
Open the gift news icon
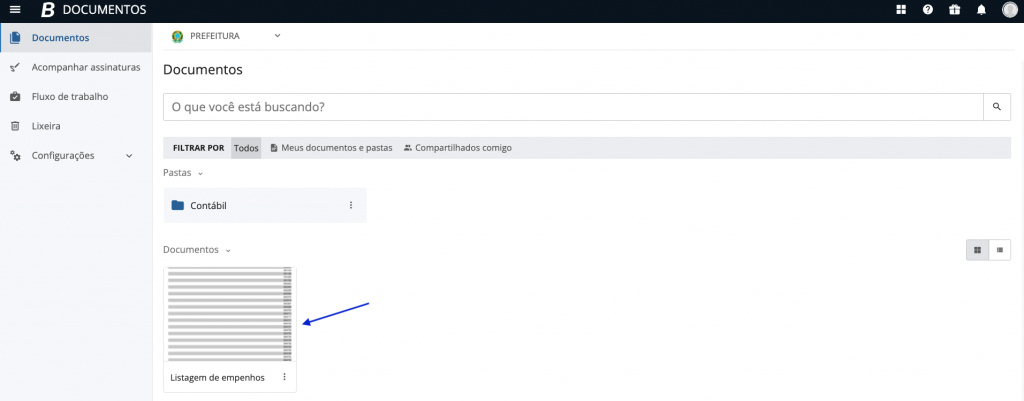coord(954,10)
